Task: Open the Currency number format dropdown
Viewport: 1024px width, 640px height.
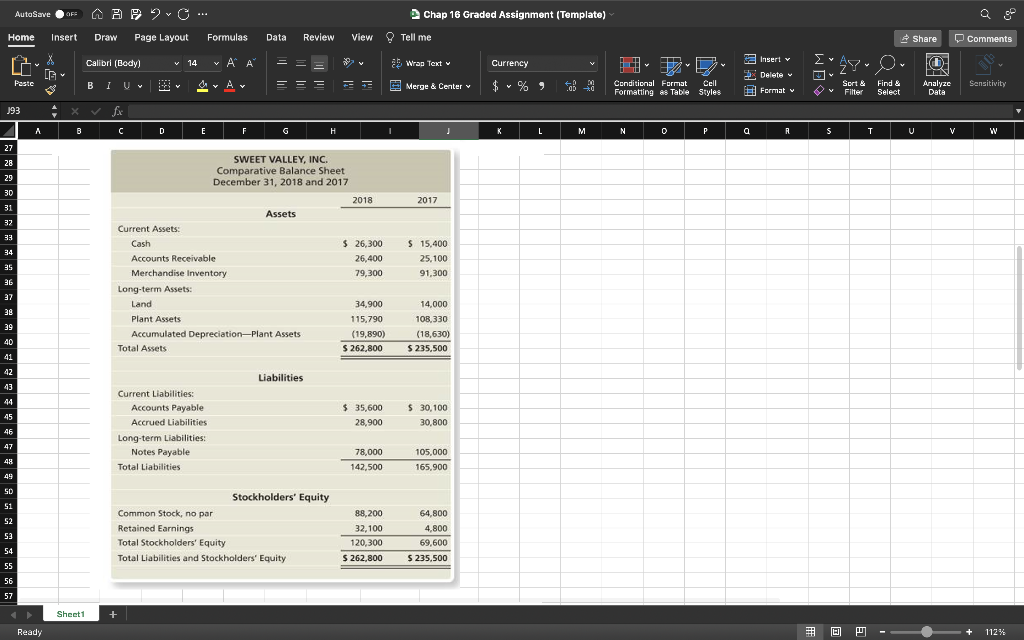Action: pyautogui.click(x=542, y=63)
